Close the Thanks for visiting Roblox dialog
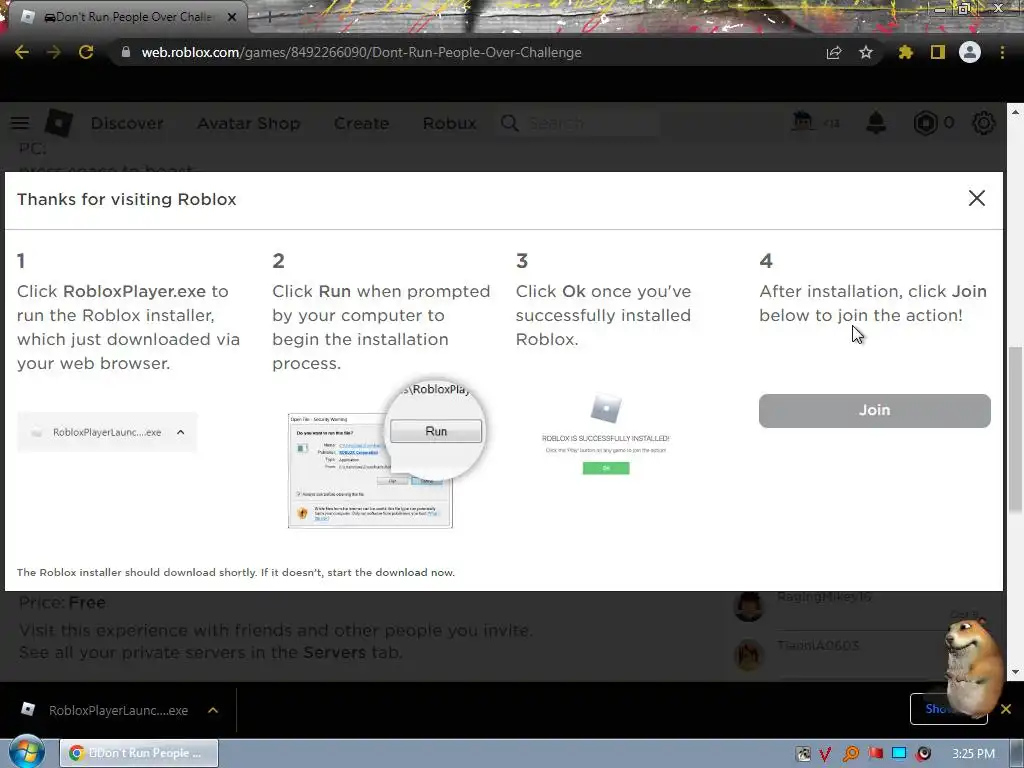Image resolution: width=1024 pixels, height=768 pixels. click(x=976, y=198)
